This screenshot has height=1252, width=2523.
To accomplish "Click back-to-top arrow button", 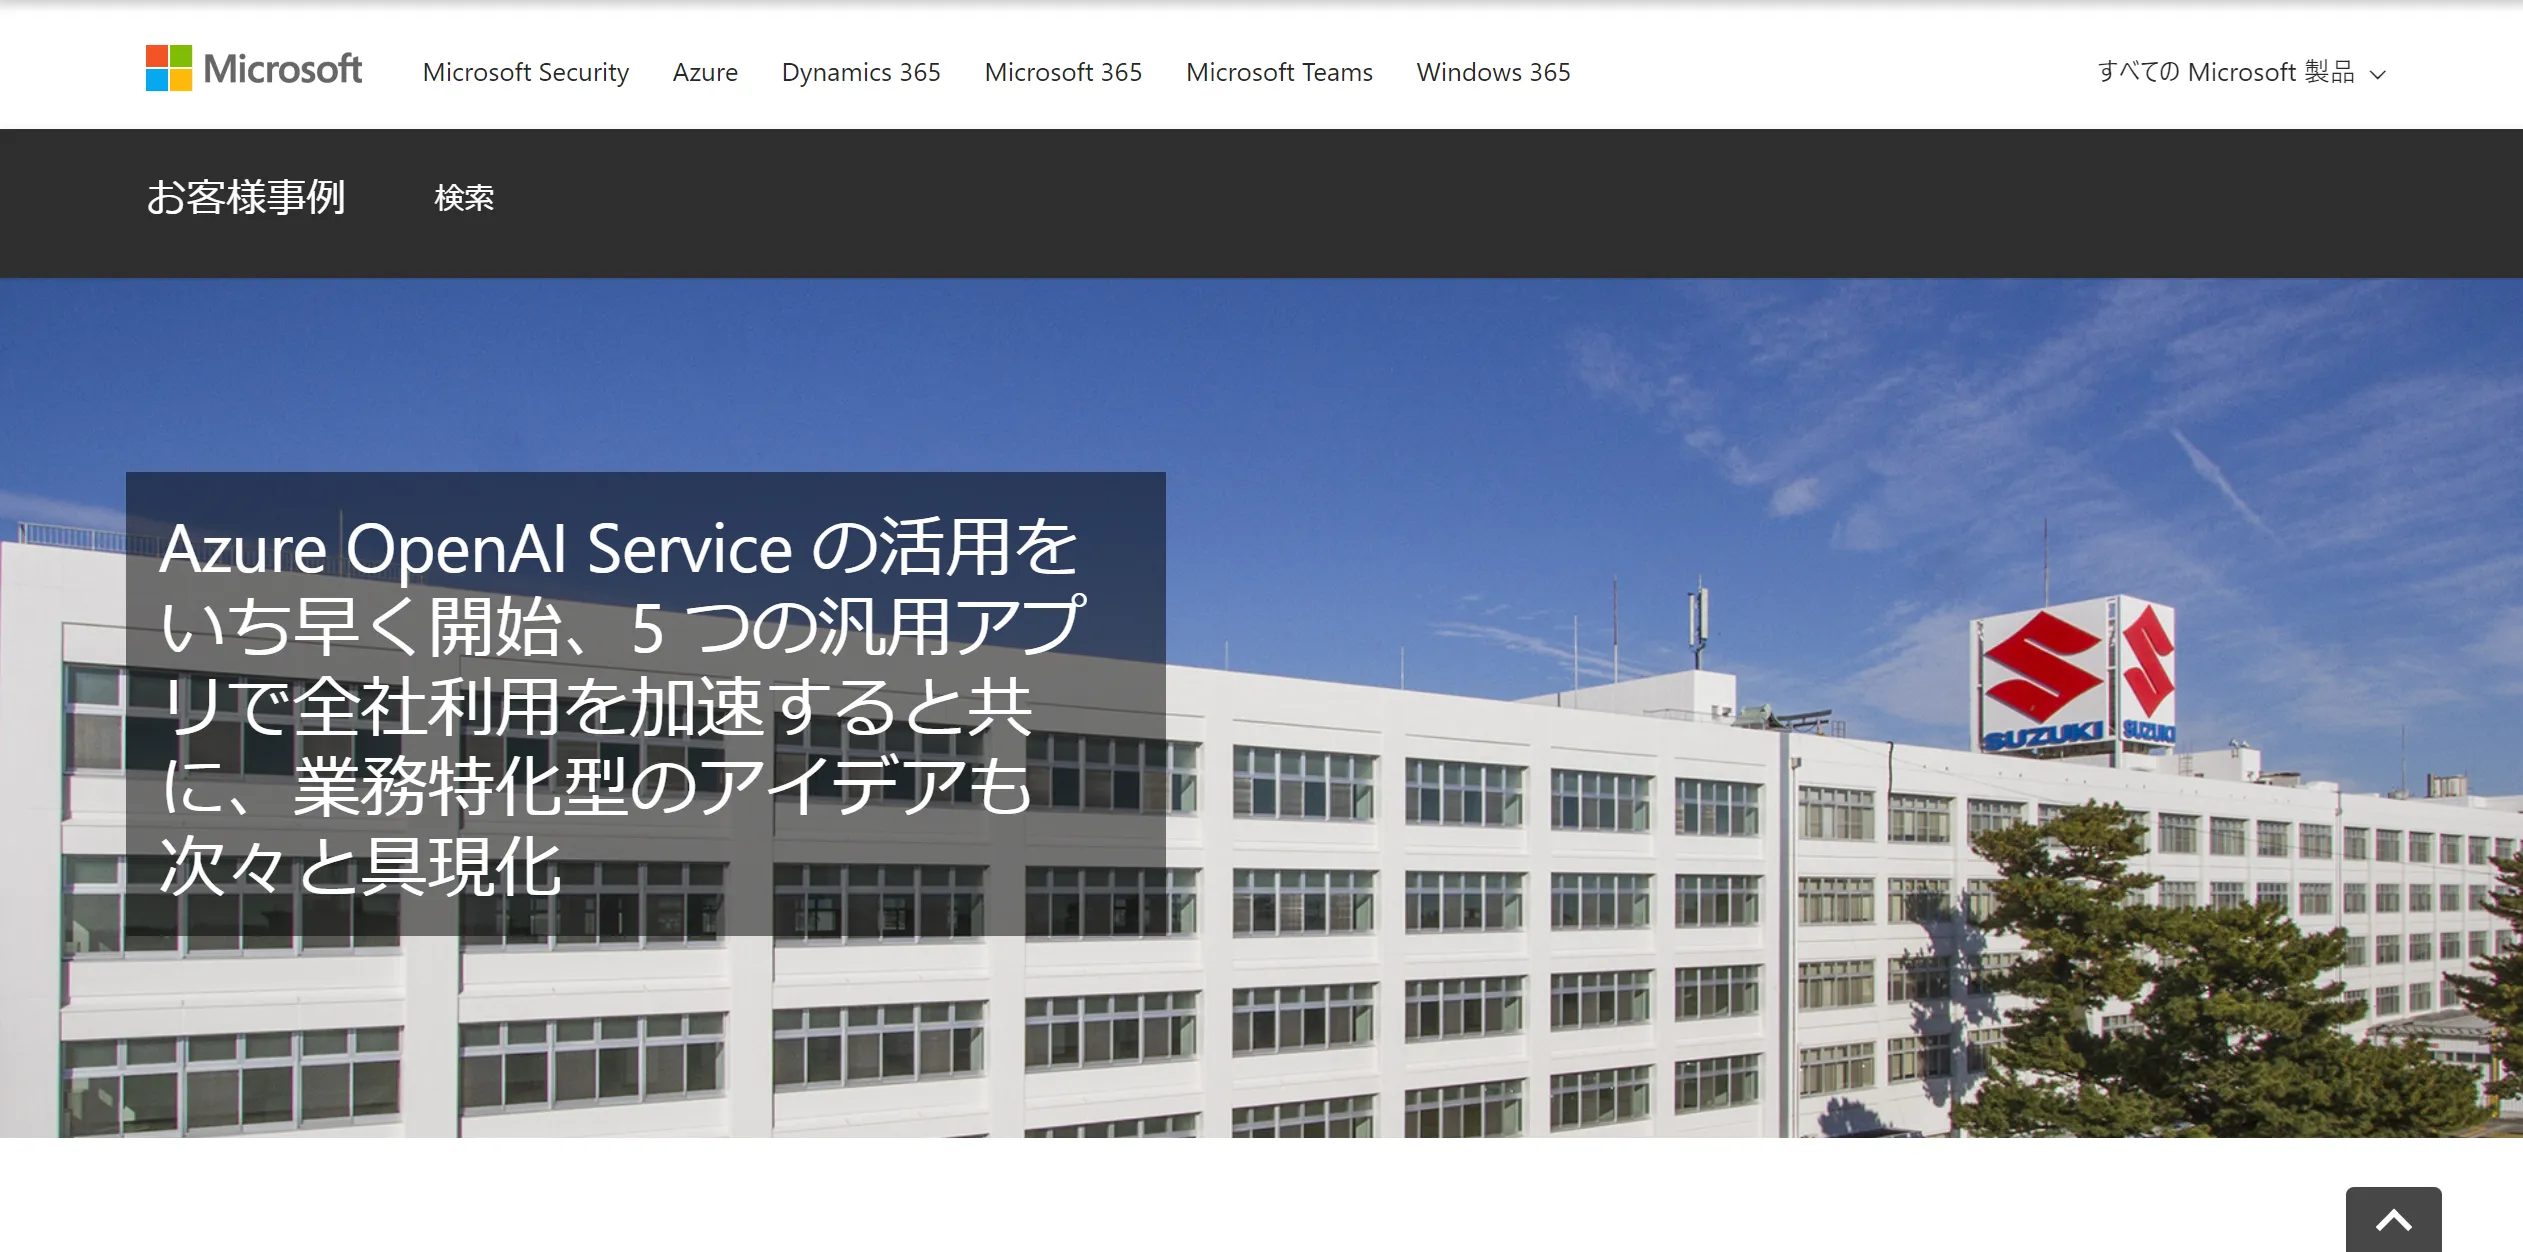I will [2393, 1219].
